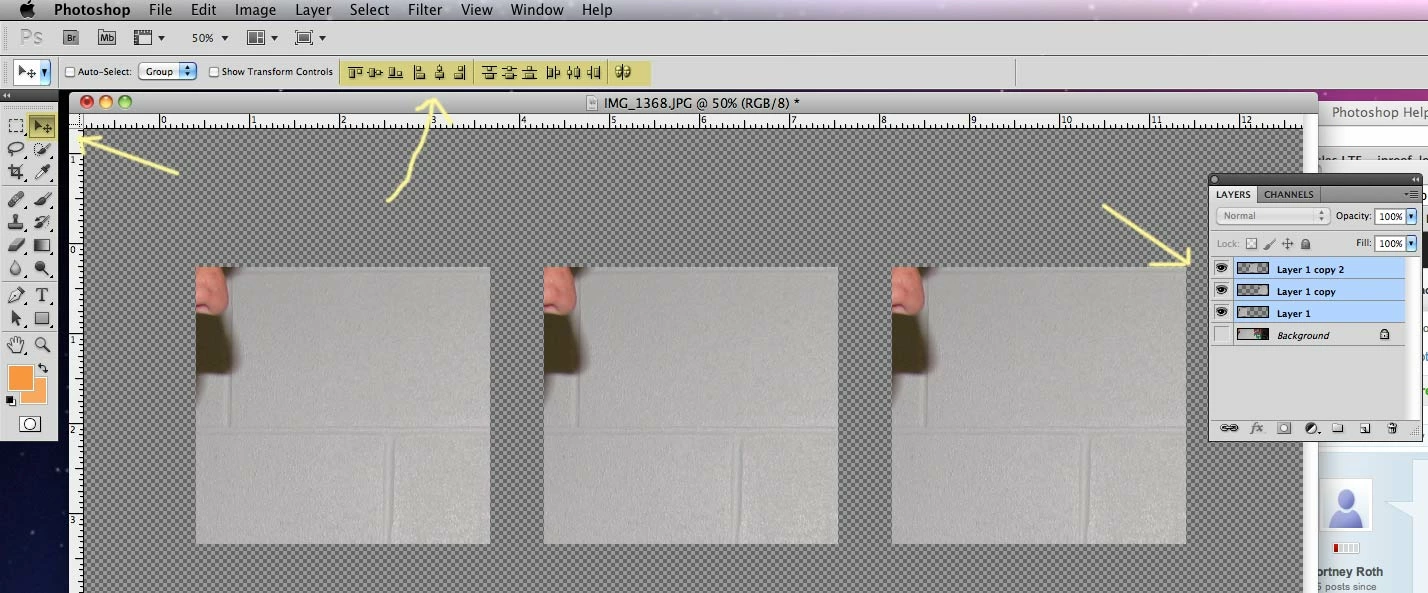The height and width of the screenshot is (593, 1428).
Task: Hide Layer 1 copy 2 visibility eye
Action: coord(1221,268)
